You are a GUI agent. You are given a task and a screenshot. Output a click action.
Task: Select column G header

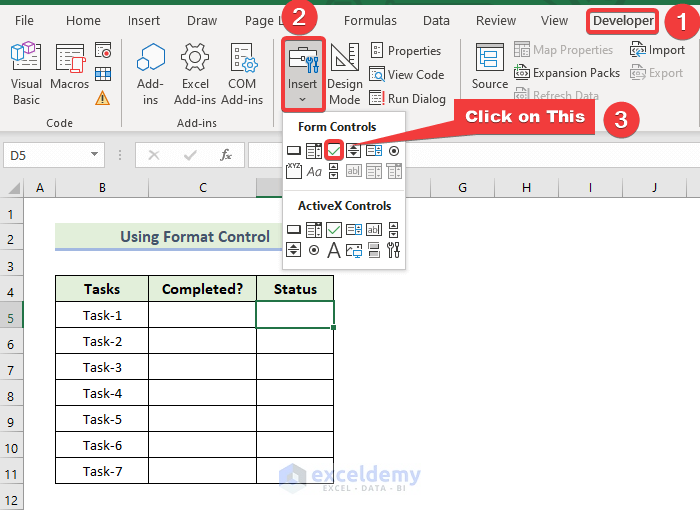(x=462, y=188)
